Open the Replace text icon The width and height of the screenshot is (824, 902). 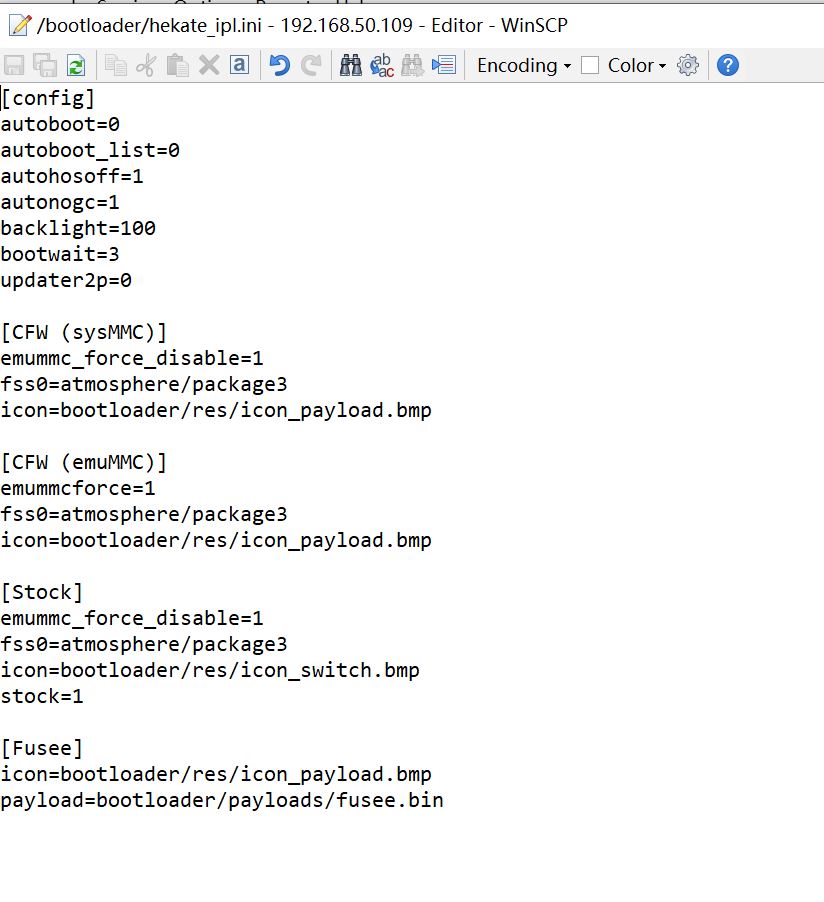tap(382, 66)
